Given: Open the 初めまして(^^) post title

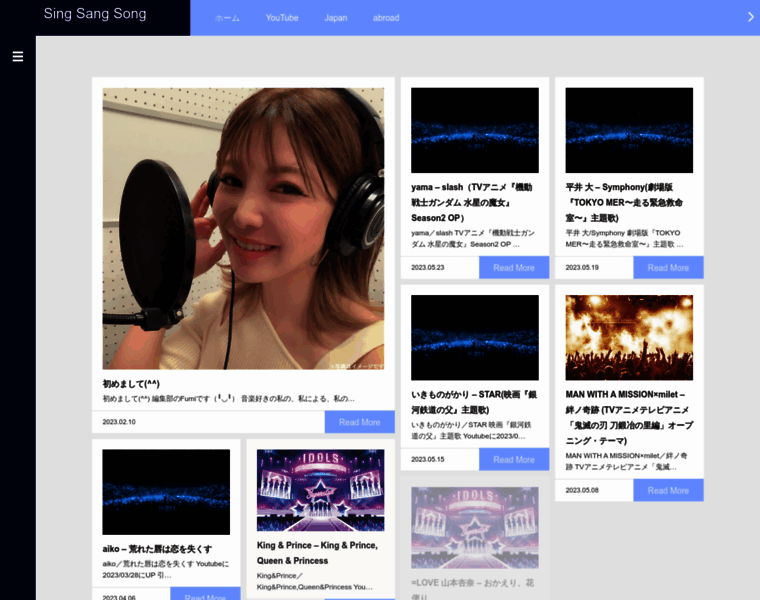Looking at the screenshot, I should (x=131, y=384).
